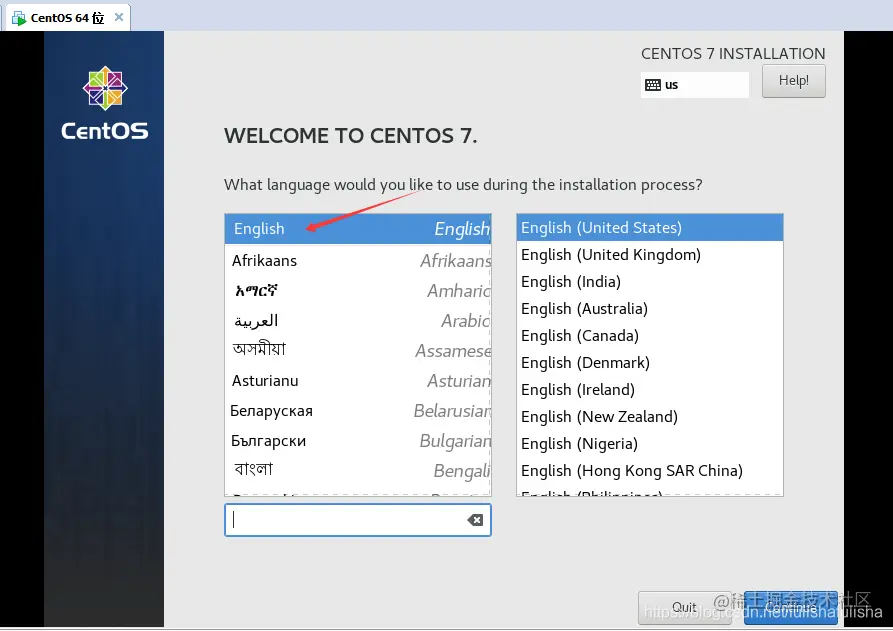The image size is (893, 631).
Task: Click the CentOS logo in the sidebar
Action: click(105, 103)
